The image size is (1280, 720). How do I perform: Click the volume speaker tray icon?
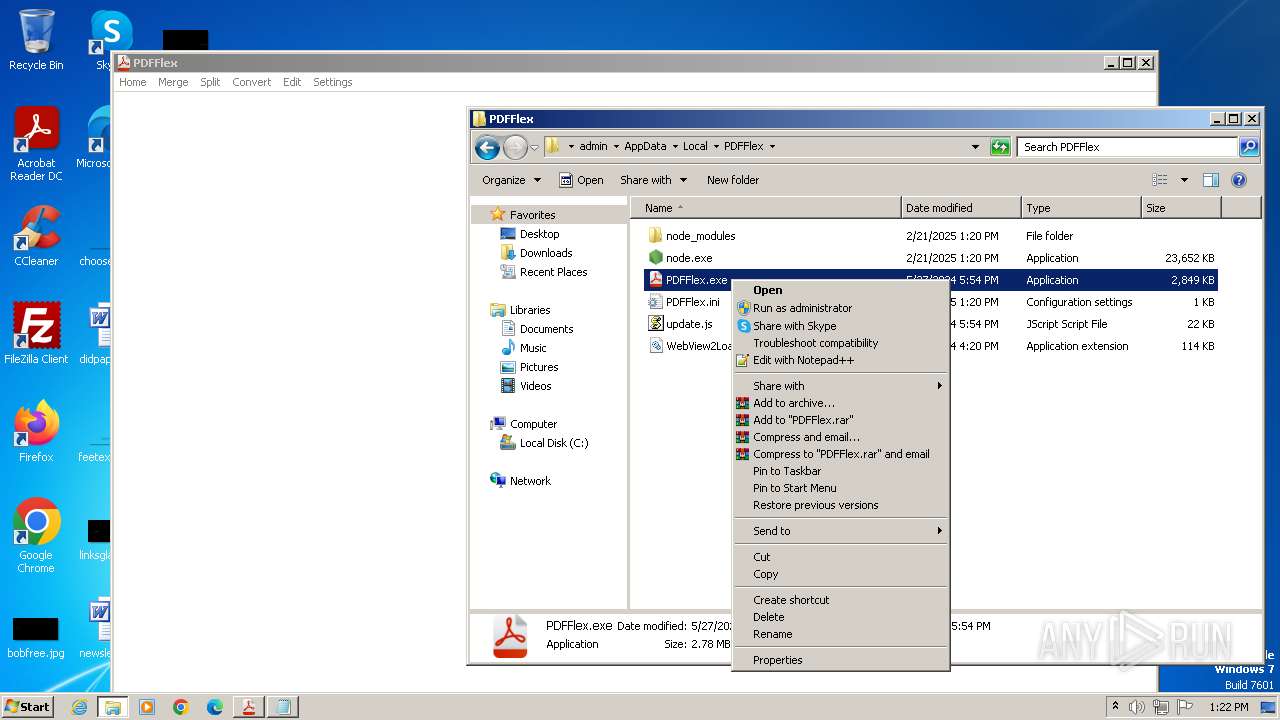click(1136, 707)
